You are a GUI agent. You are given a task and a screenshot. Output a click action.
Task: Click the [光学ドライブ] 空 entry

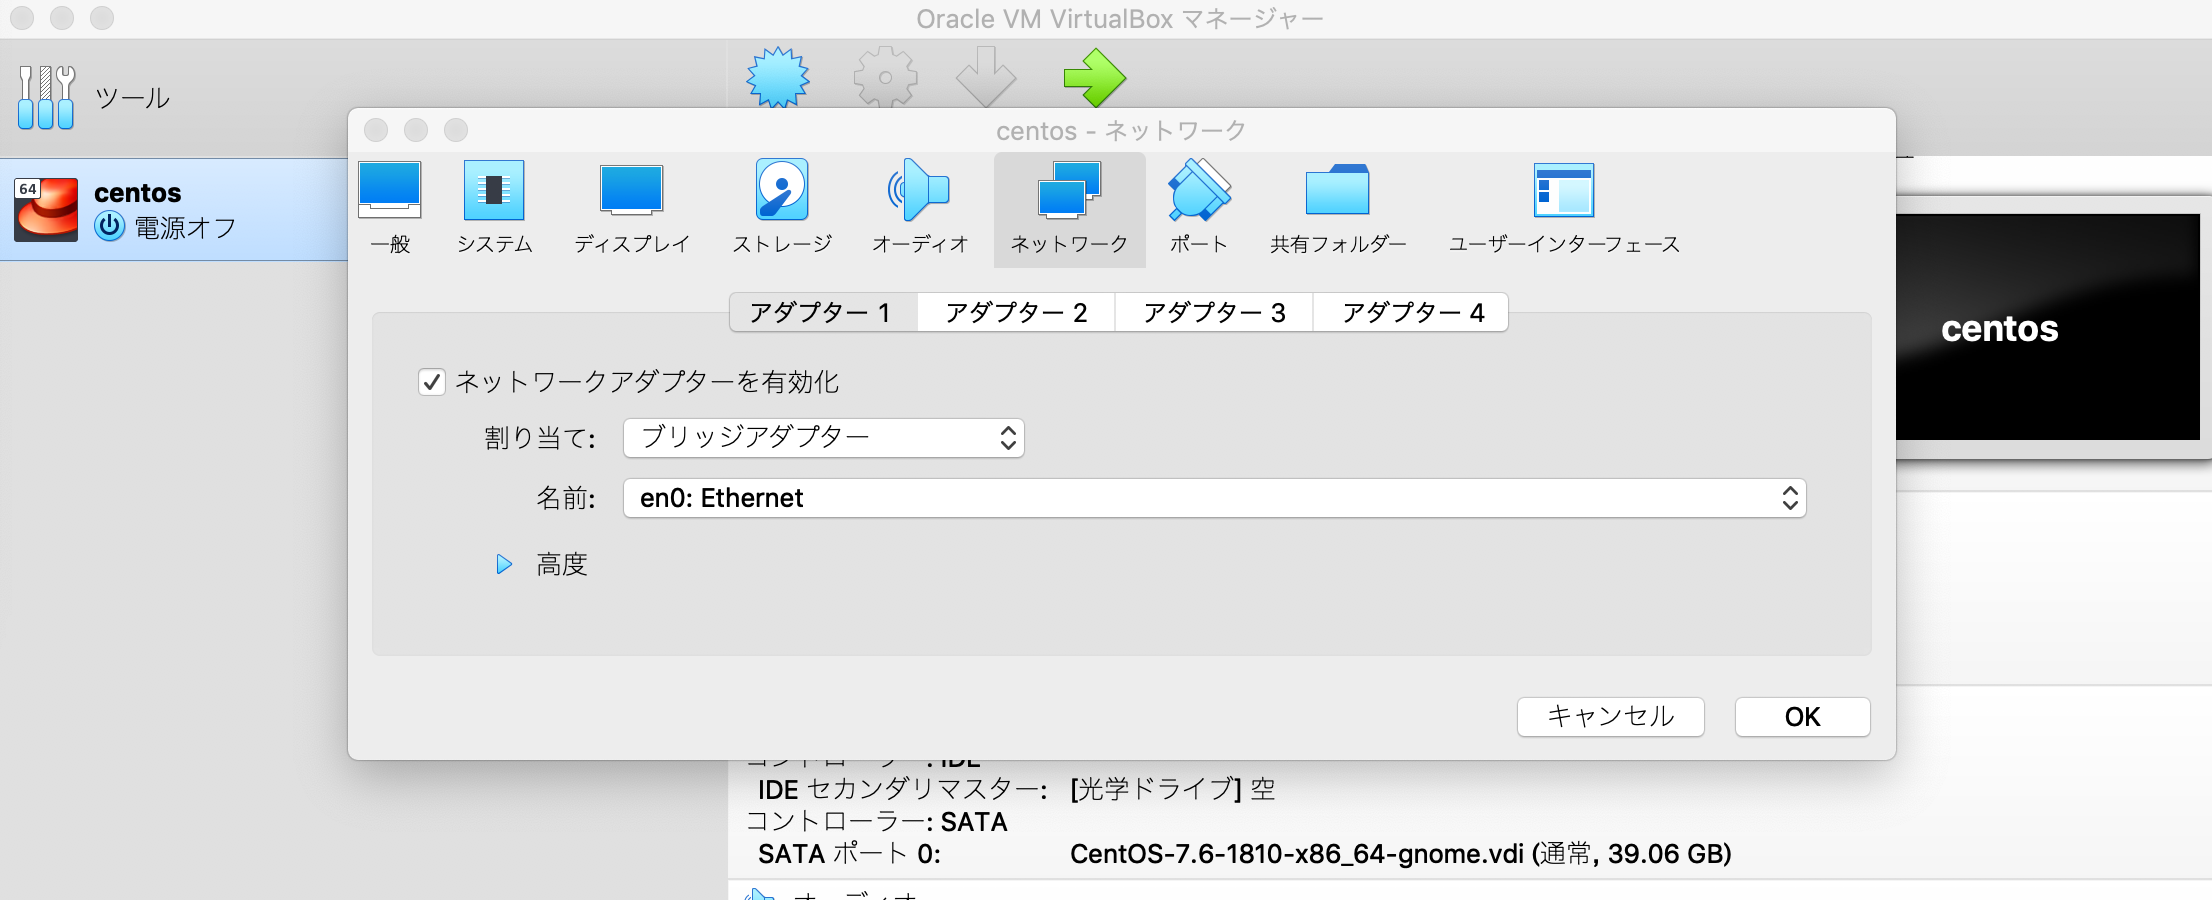coord(1173,789)
